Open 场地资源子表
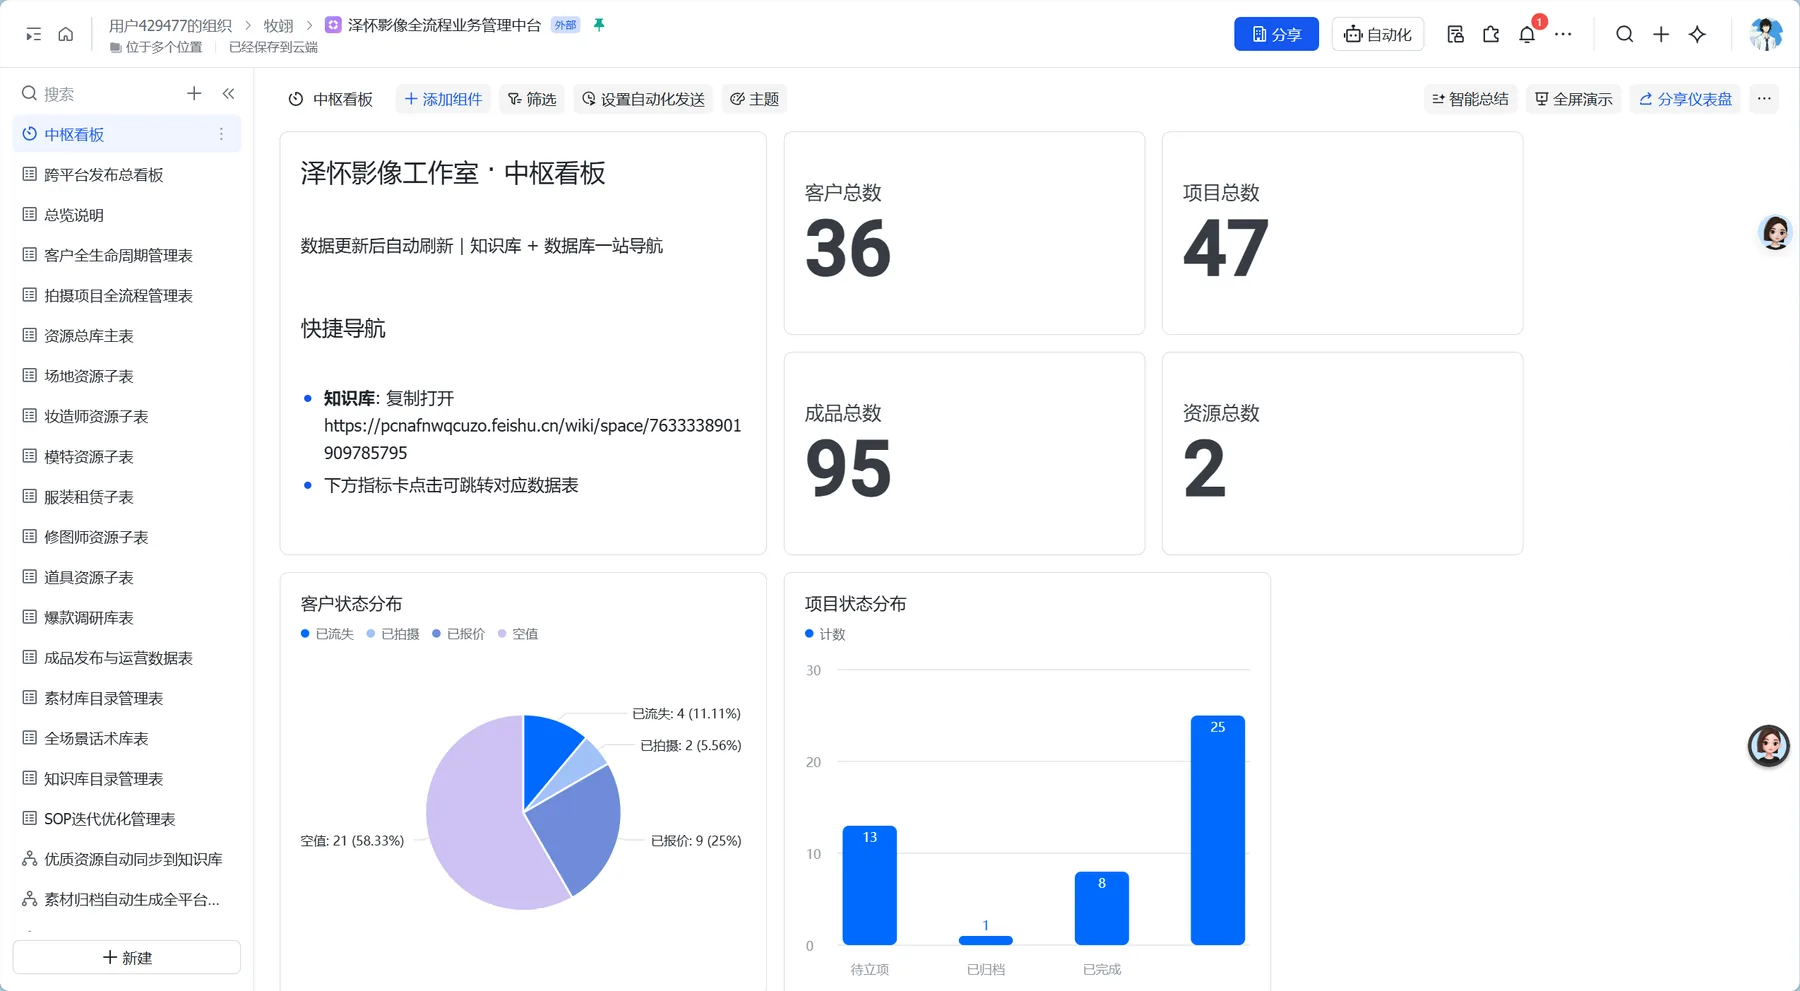The height and width of the screenshot is (991, 1800). pyautogui.click(x=127, y=376)
